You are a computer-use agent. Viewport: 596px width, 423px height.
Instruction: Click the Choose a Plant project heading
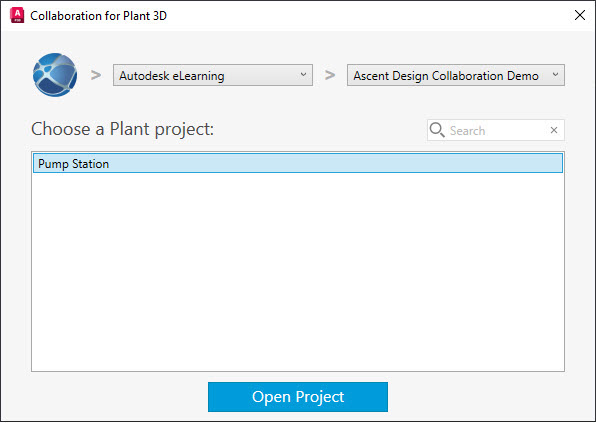click(122, 129)
